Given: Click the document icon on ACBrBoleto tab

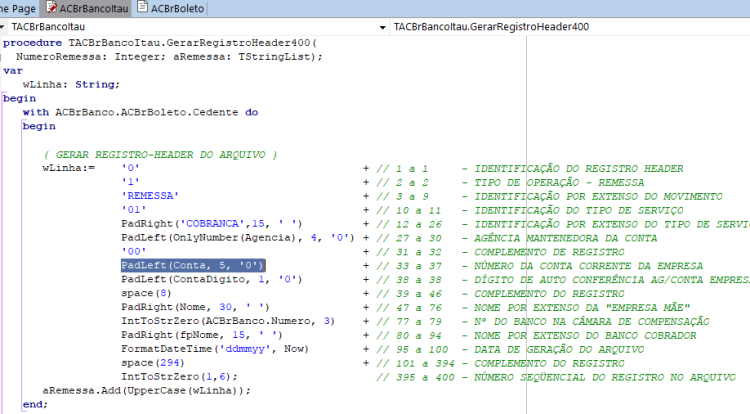Looking at the screenshot, I should 142,7.
